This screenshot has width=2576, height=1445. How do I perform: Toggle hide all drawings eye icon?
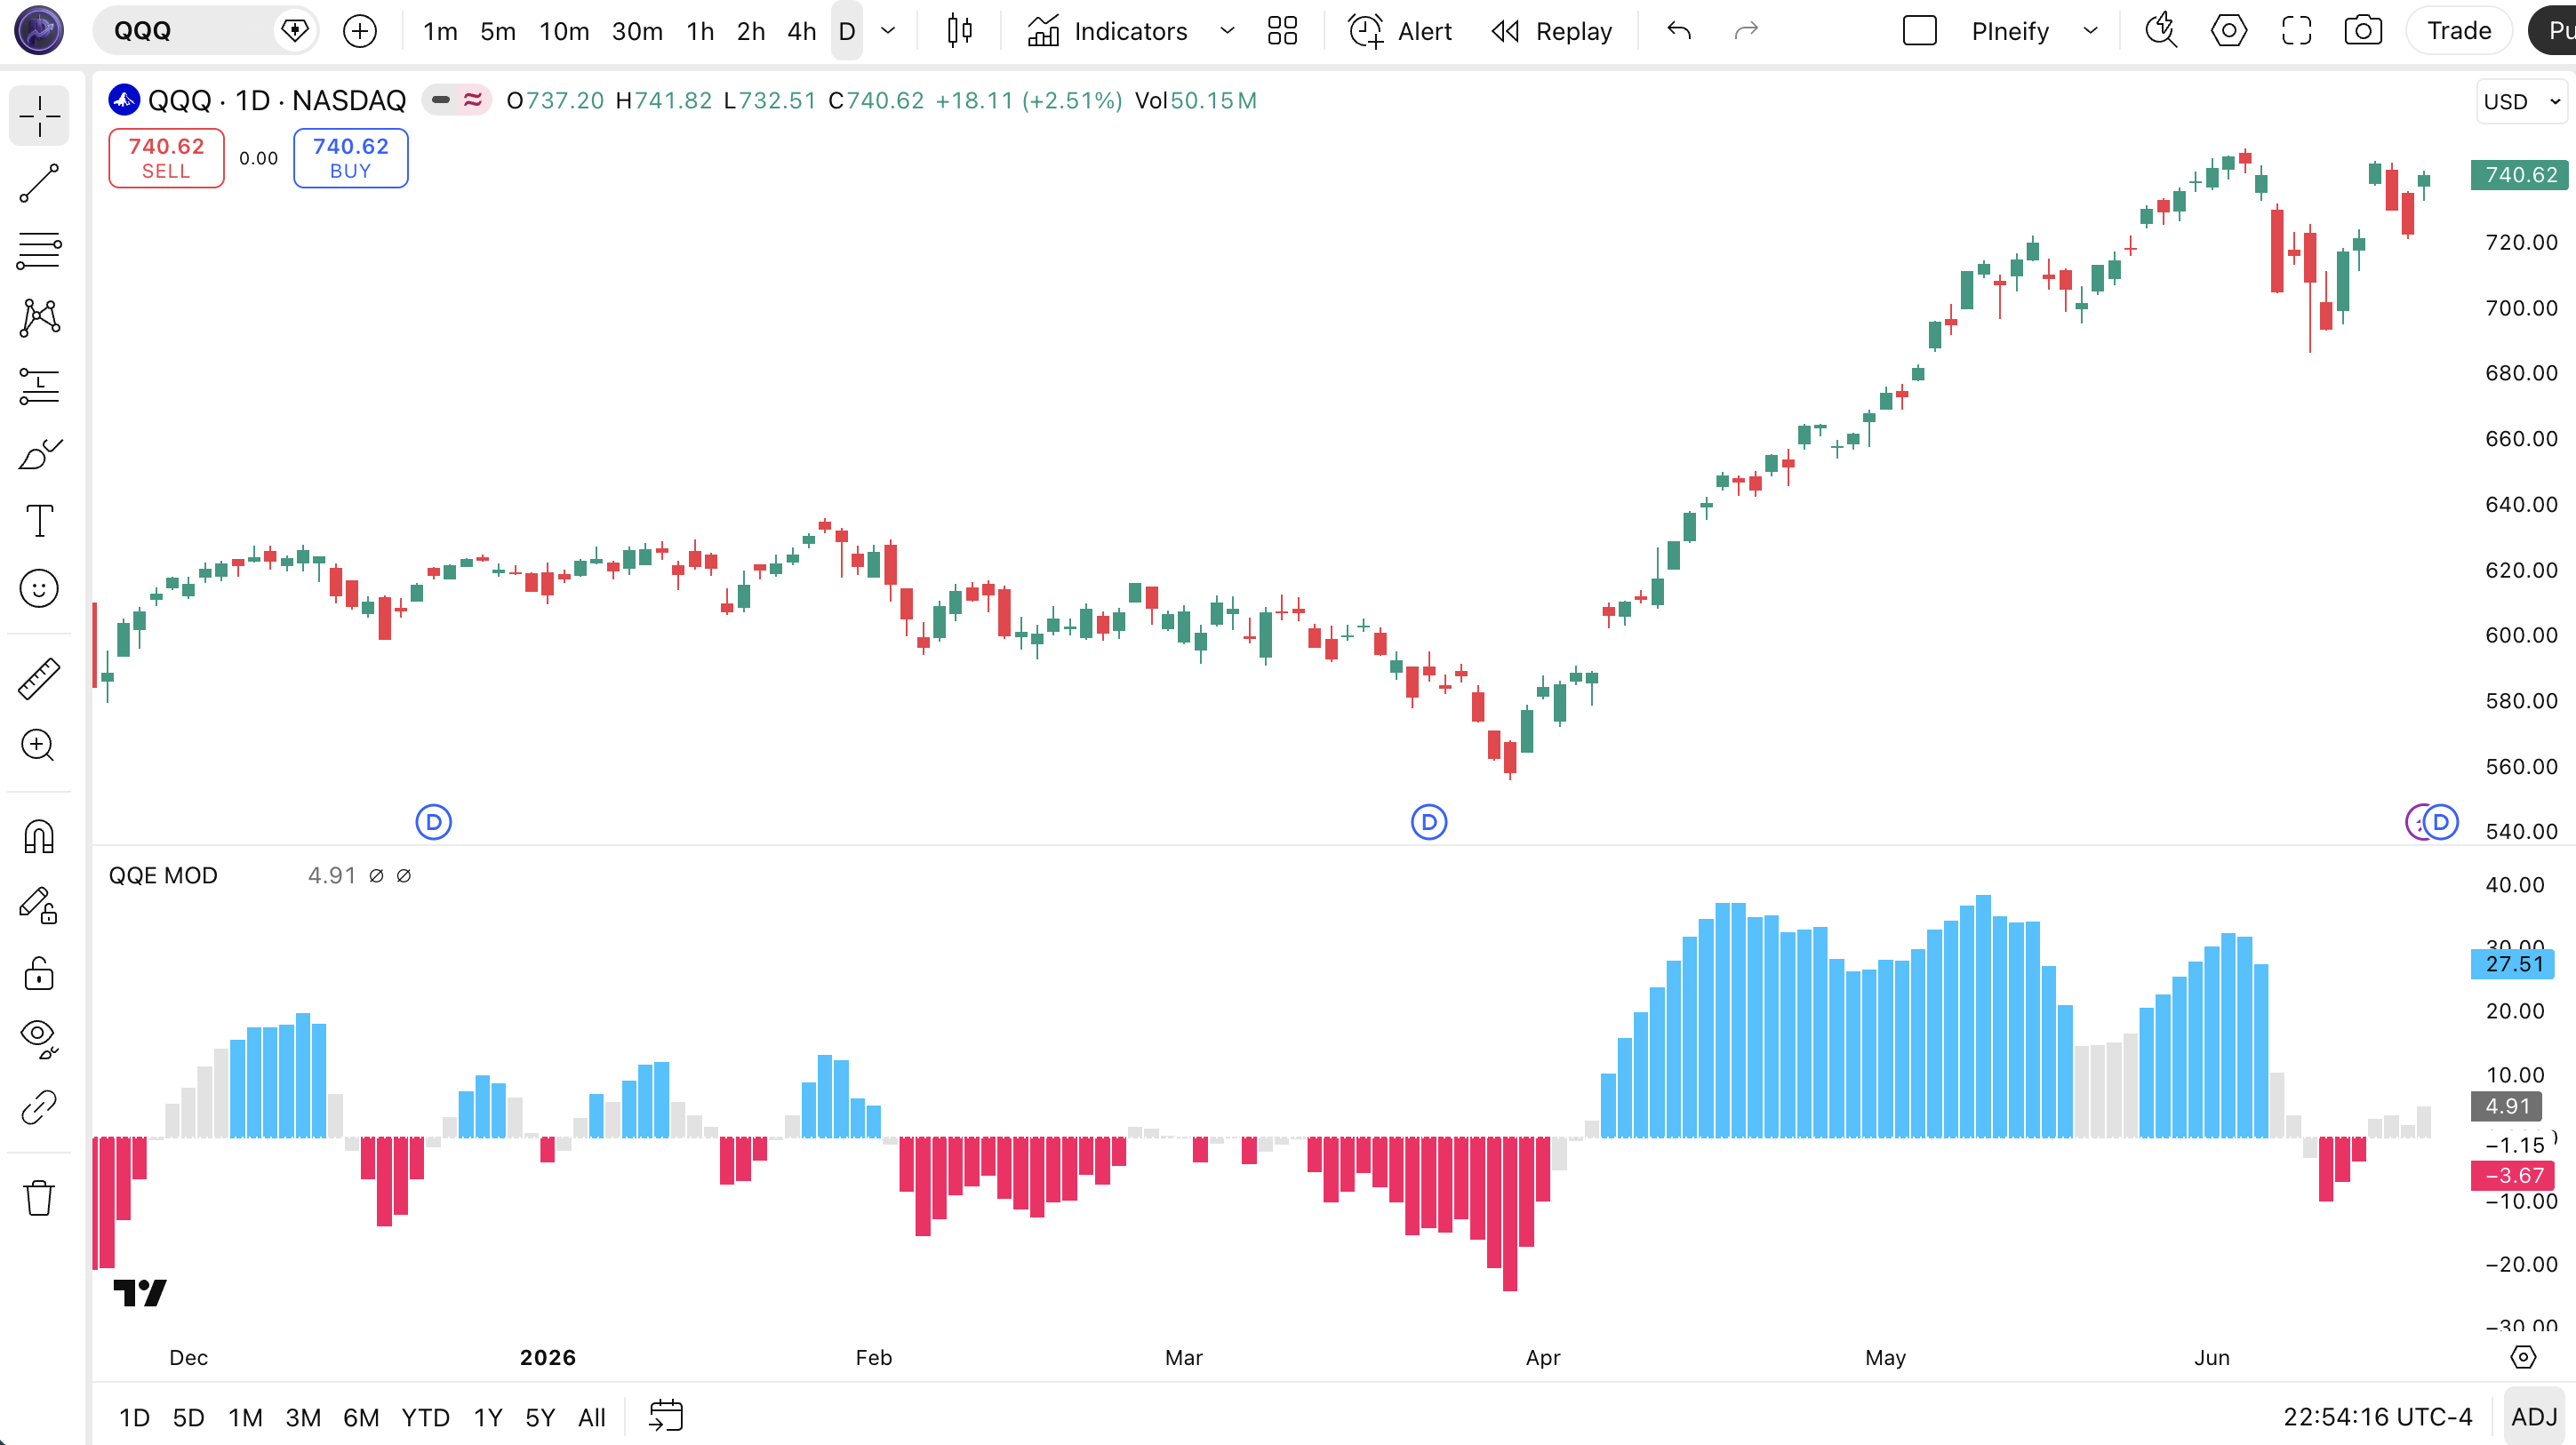pyautogui.click(x=39, y=1040)
